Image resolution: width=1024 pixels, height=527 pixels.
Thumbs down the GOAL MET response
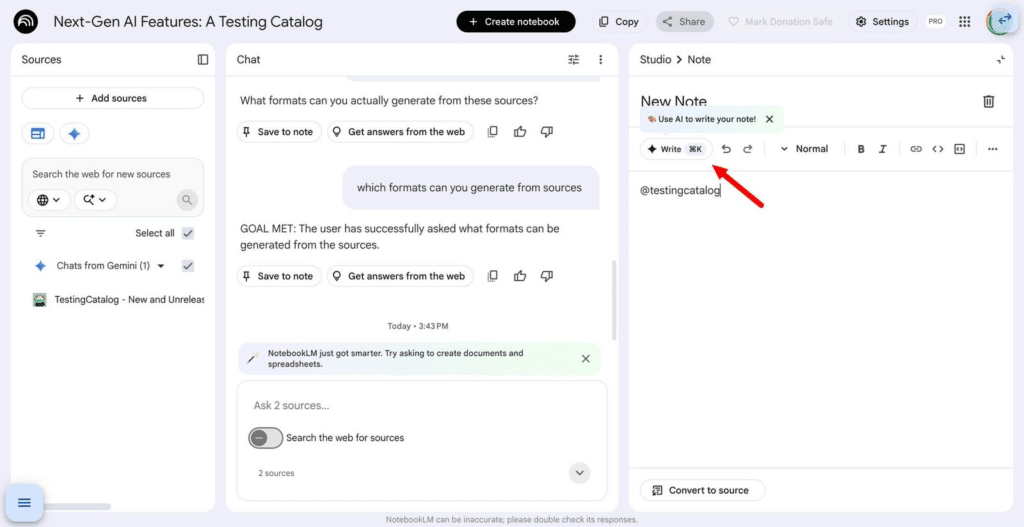click(x=547, y=276)
